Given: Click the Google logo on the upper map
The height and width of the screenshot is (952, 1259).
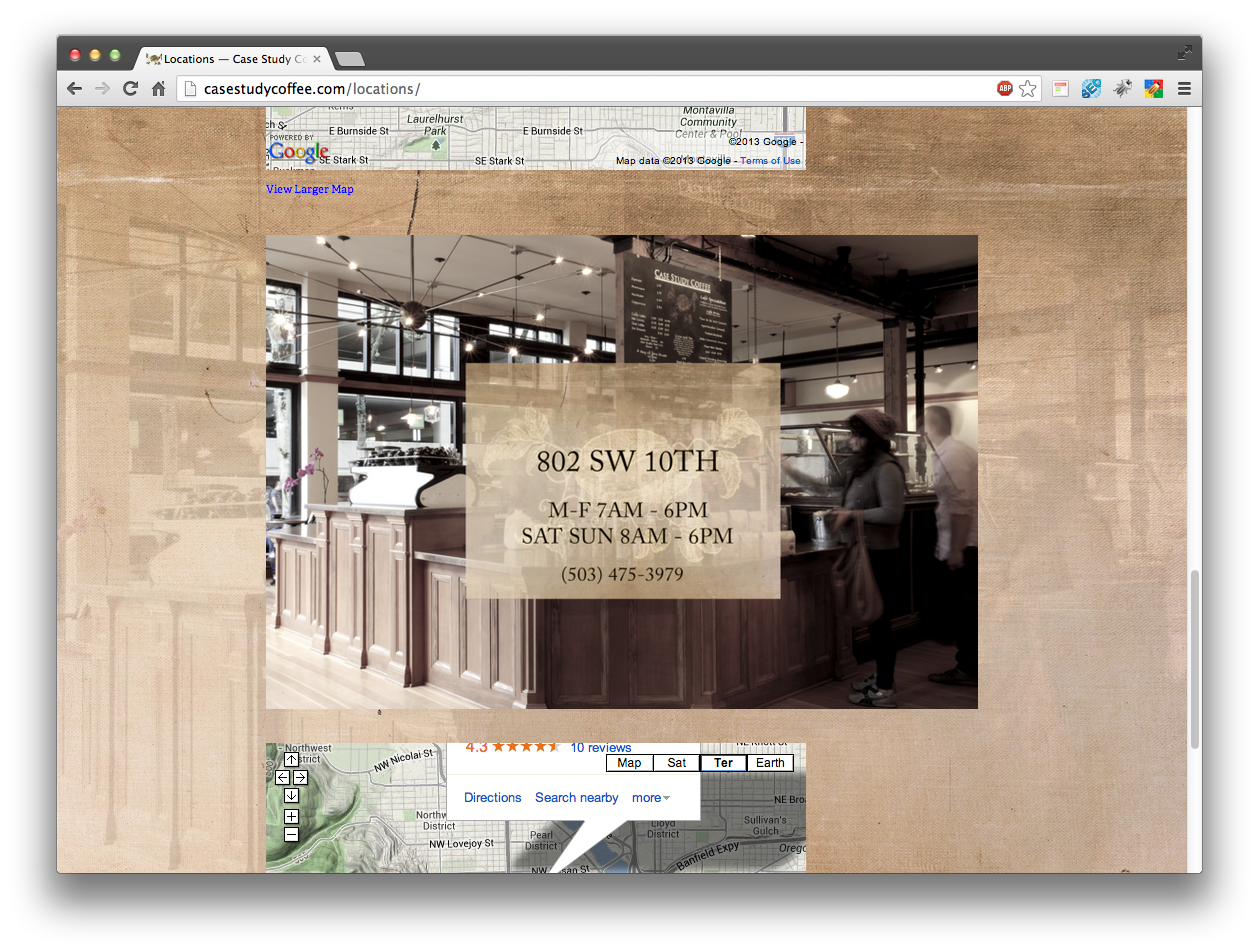Looking at the screenshot, I should (x=298, y=153).
